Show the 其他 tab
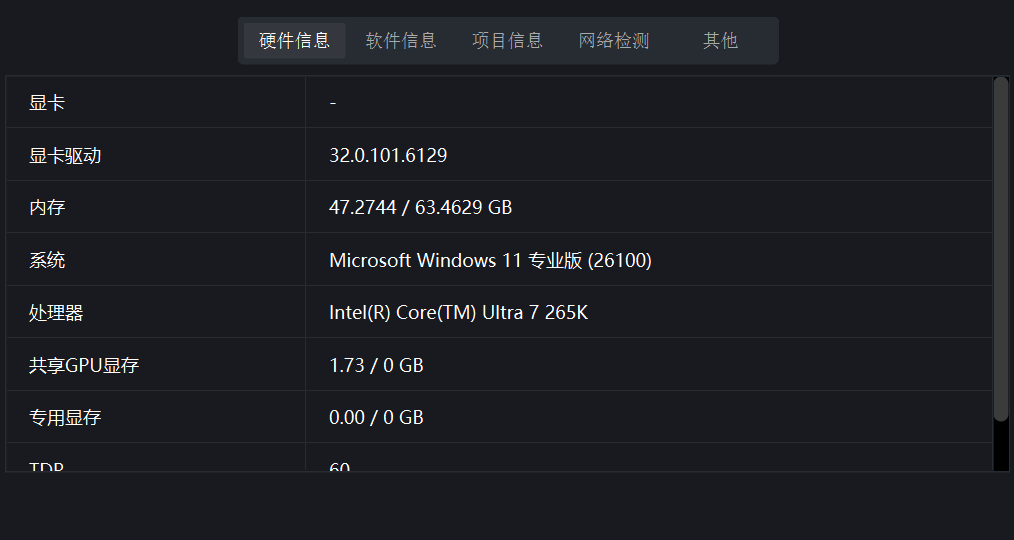Image resolution: width=1014 pixels, height=540 pixels. point(720,41)
